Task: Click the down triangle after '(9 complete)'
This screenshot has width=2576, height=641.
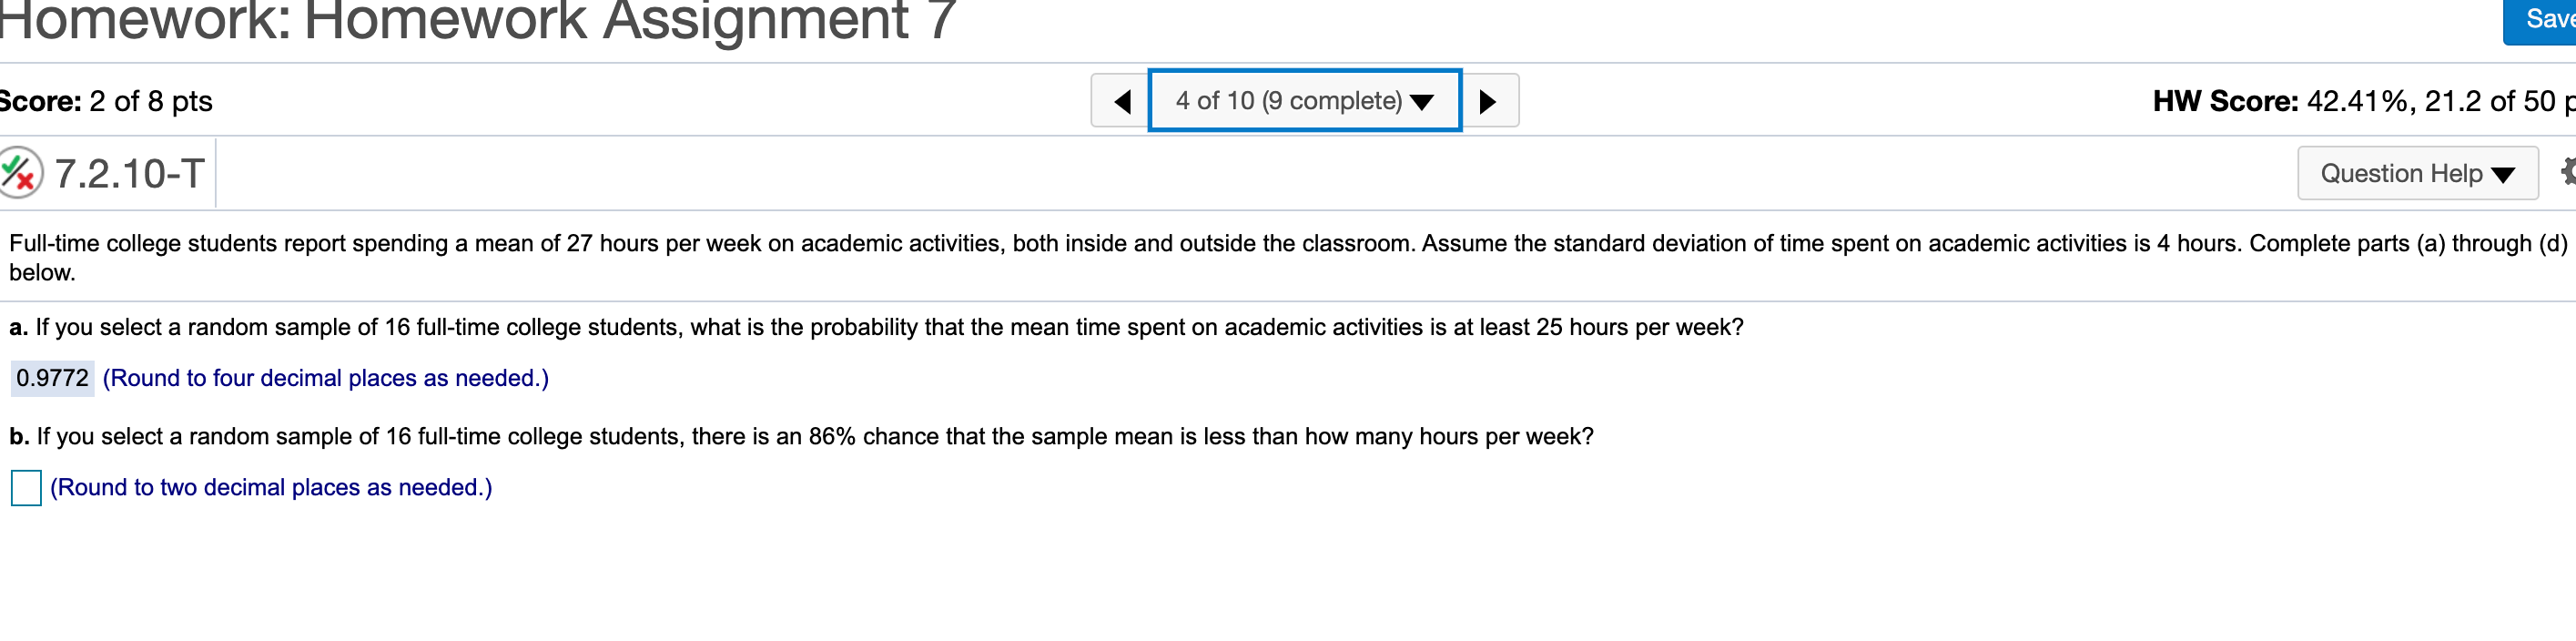Action: click(x=1422, y=102)
